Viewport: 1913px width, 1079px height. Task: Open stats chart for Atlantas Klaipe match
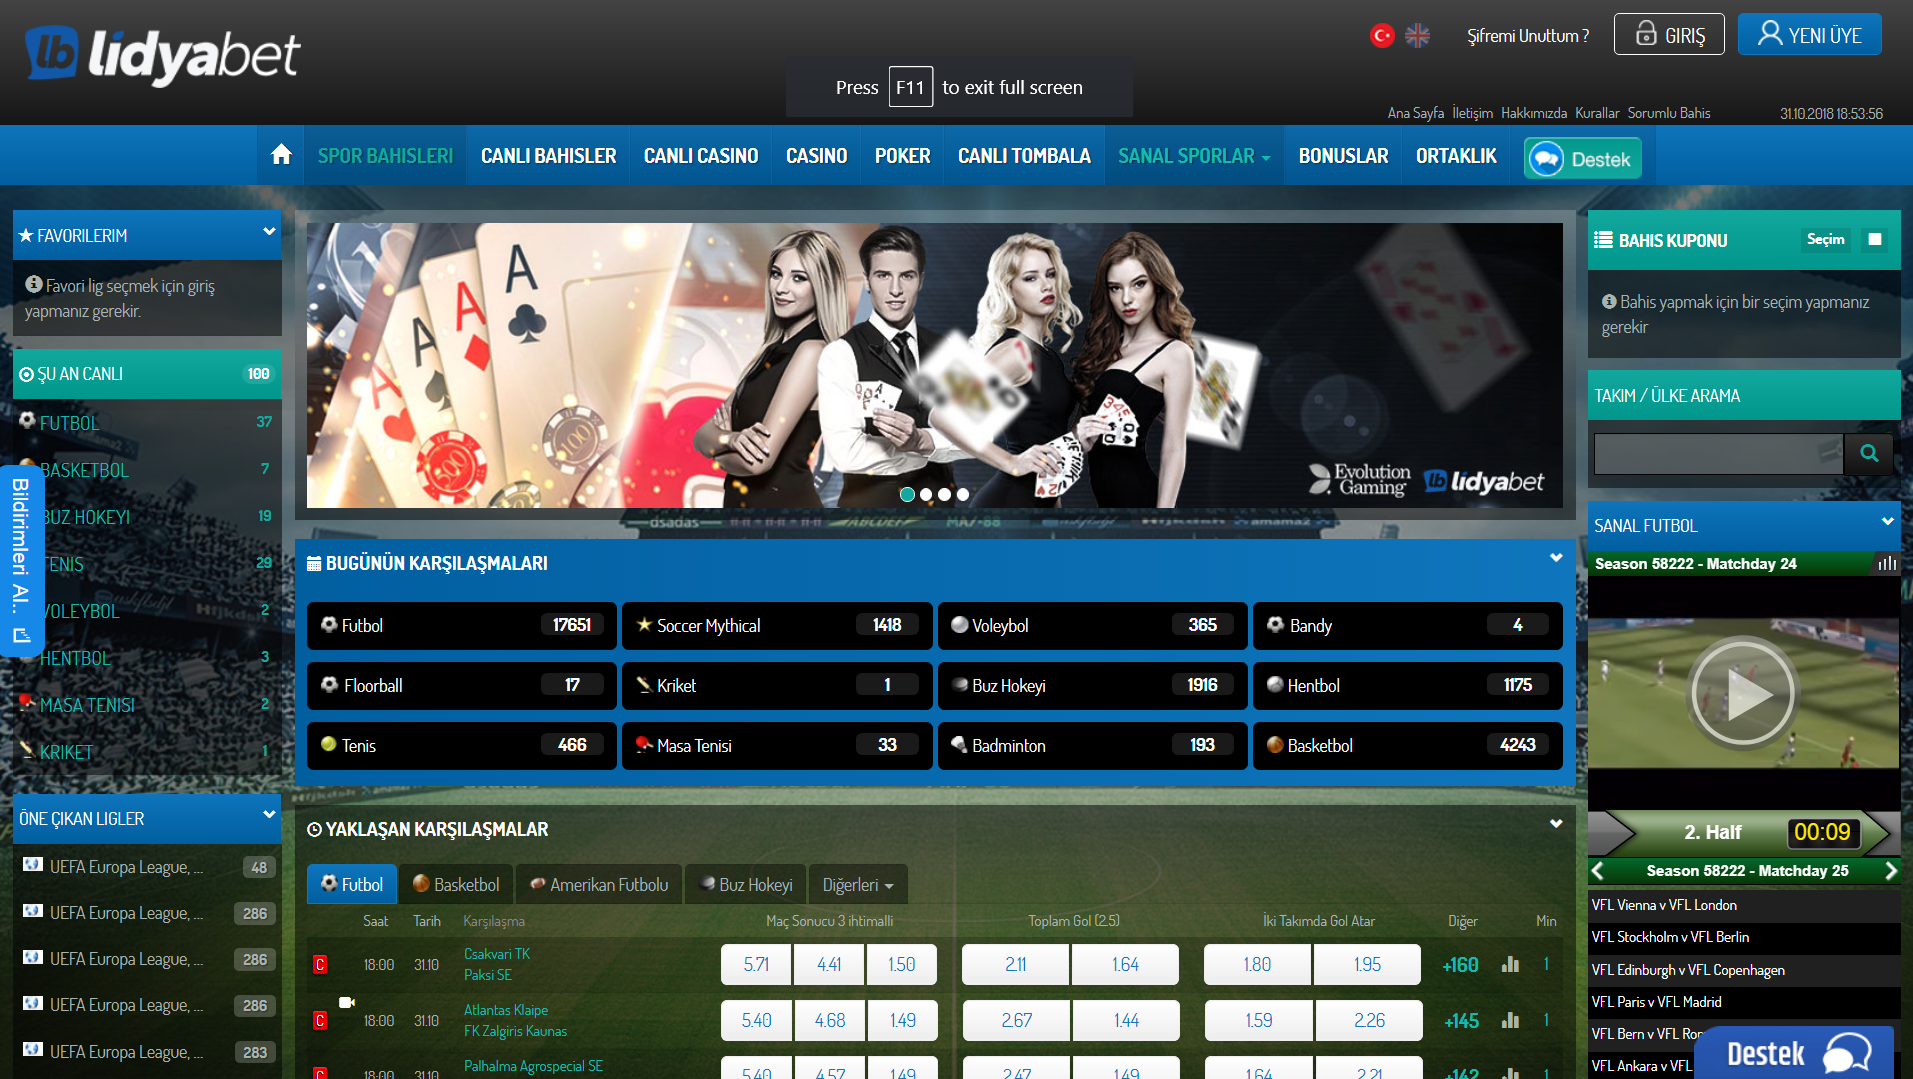pos(1510,1020)
